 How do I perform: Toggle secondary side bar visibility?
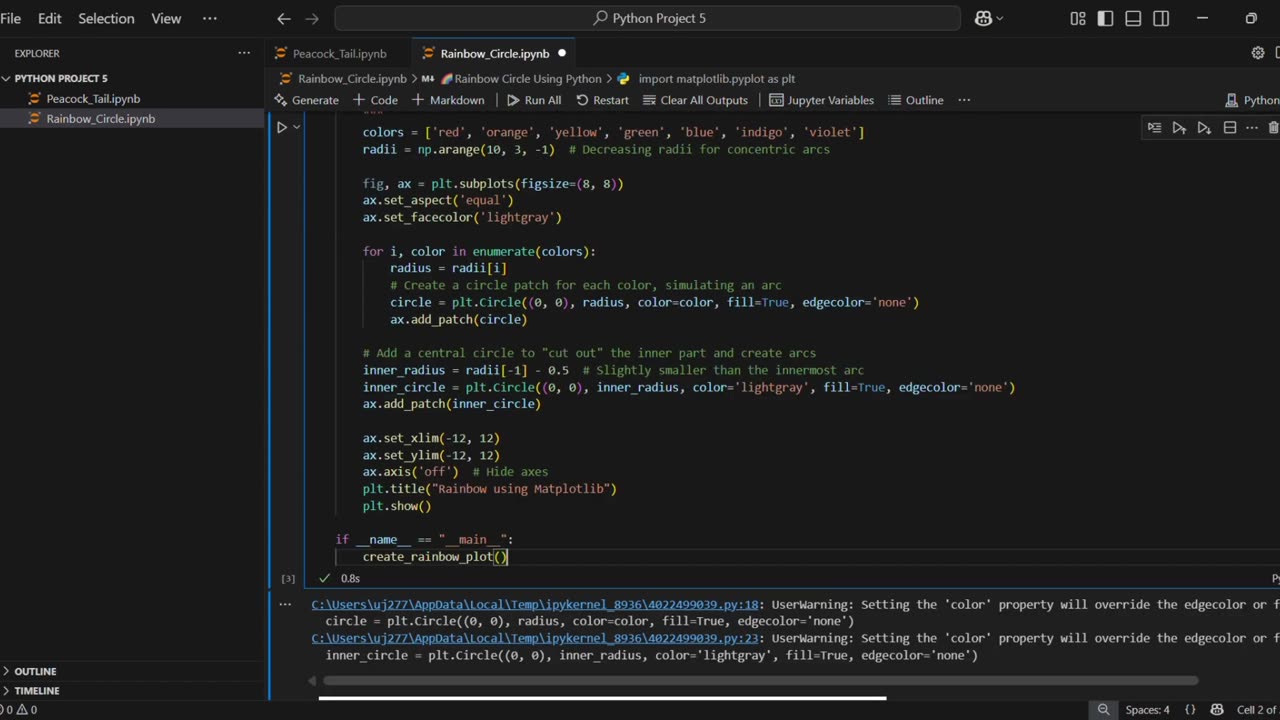click(x=1161, y=18)
